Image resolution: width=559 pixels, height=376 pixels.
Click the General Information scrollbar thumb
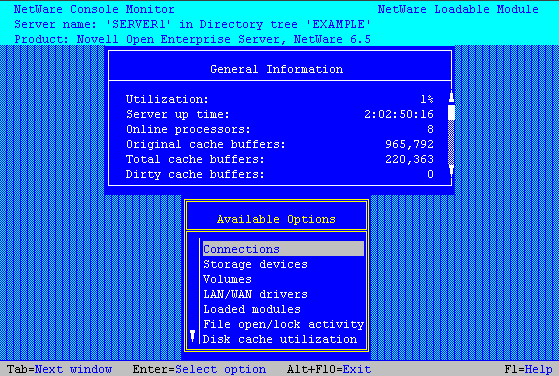(x=451, y=112)
